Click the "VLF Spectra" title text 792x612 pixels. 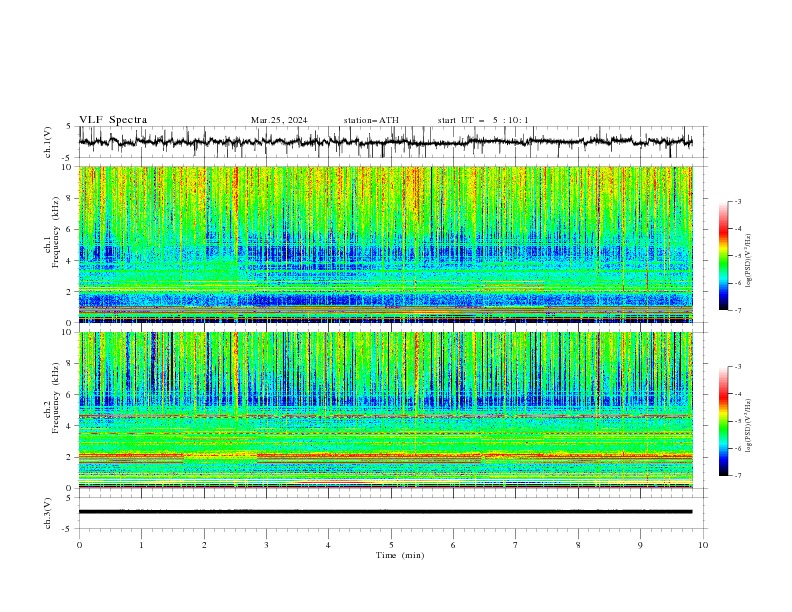113,120
